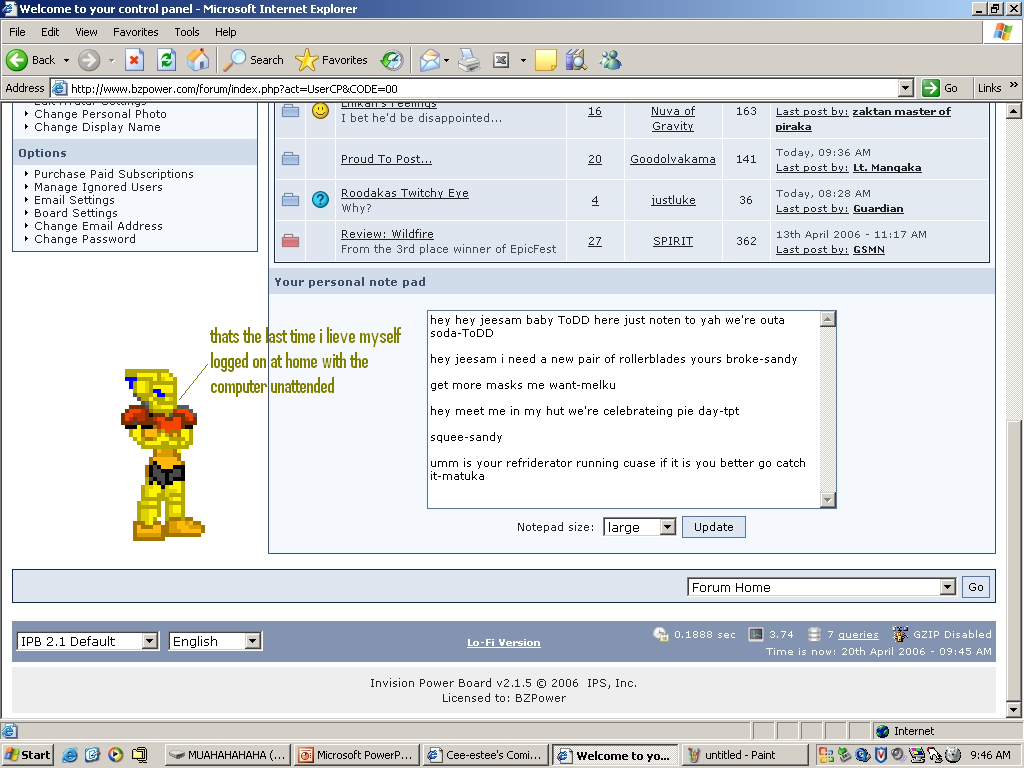Open the Forward button history dropdown arrow
The height and width of the screenshot is (768, 1024).
111,60
